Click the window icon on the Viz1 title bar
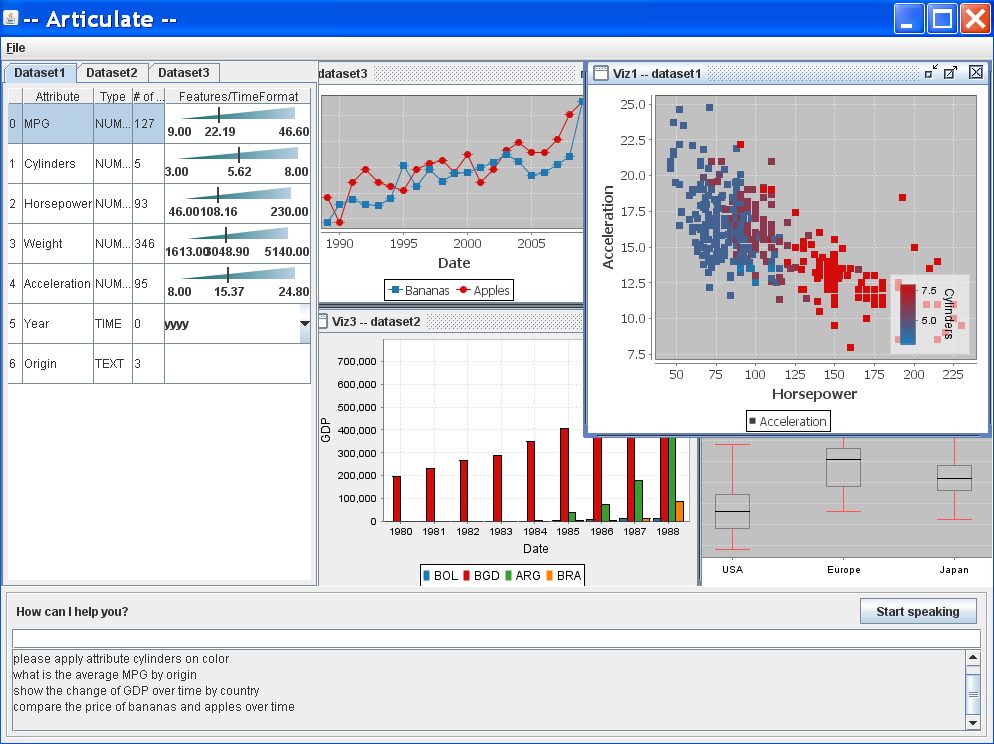994x744 pixels. click(x=601, y=73)
